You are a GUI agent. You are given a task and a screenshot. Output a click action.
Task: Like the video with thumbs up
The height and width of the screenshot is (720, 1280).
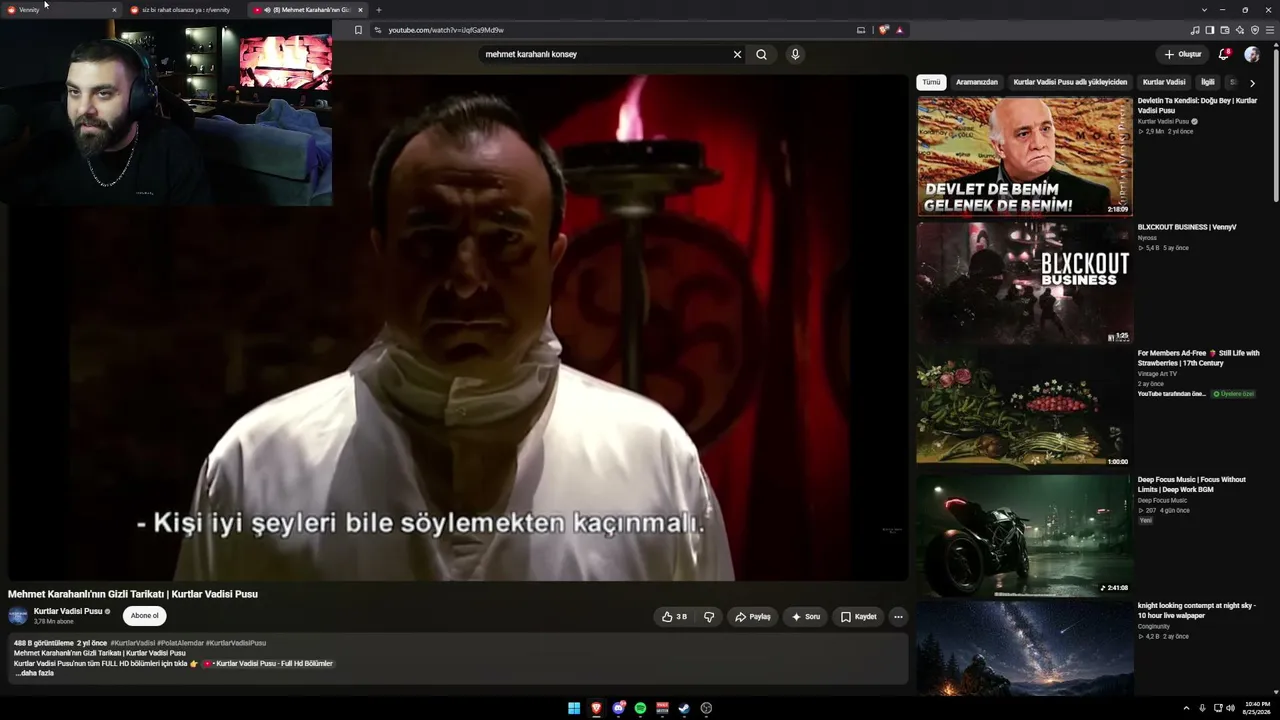coord(675,617)
